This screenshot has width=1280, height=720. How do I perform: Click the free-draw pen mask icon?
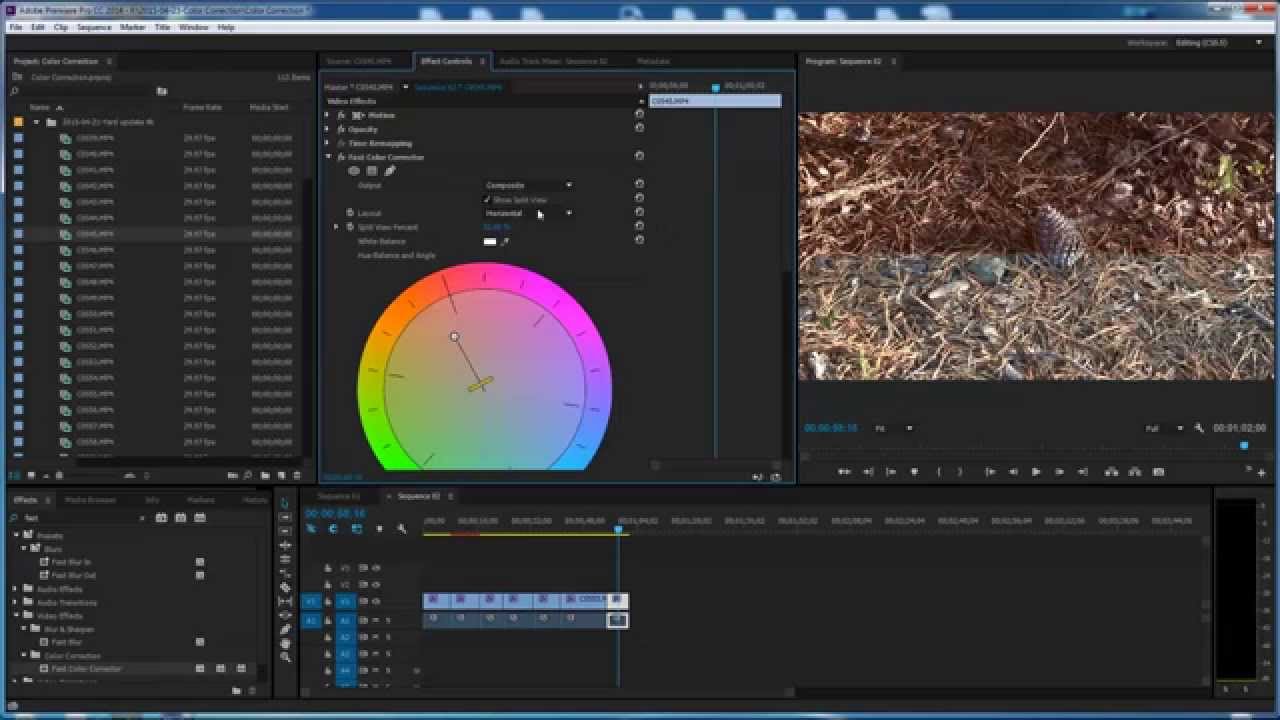[x=390, y=171]
